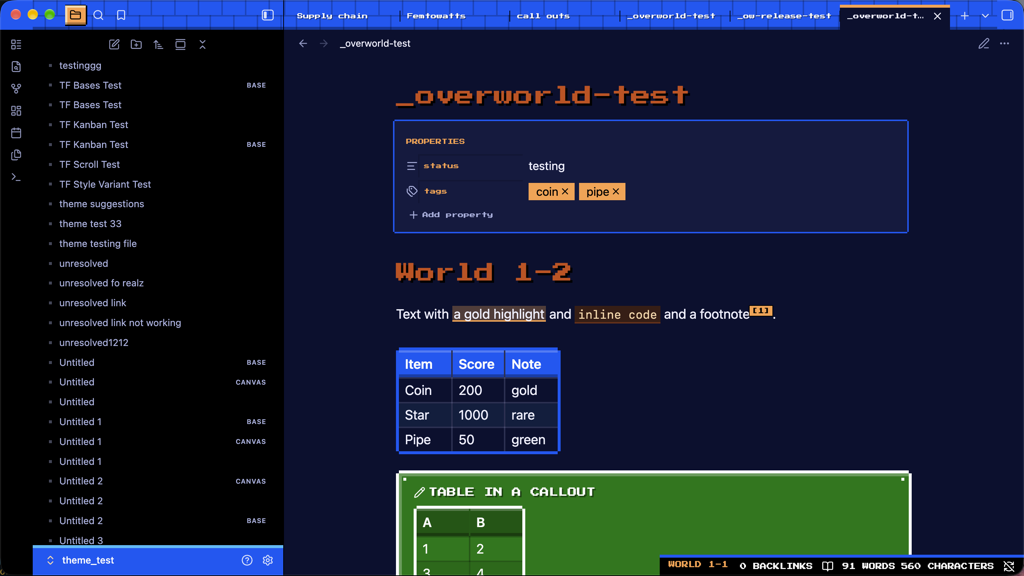
Task: Edit the status value testing
Action: [x=547, y=166]
